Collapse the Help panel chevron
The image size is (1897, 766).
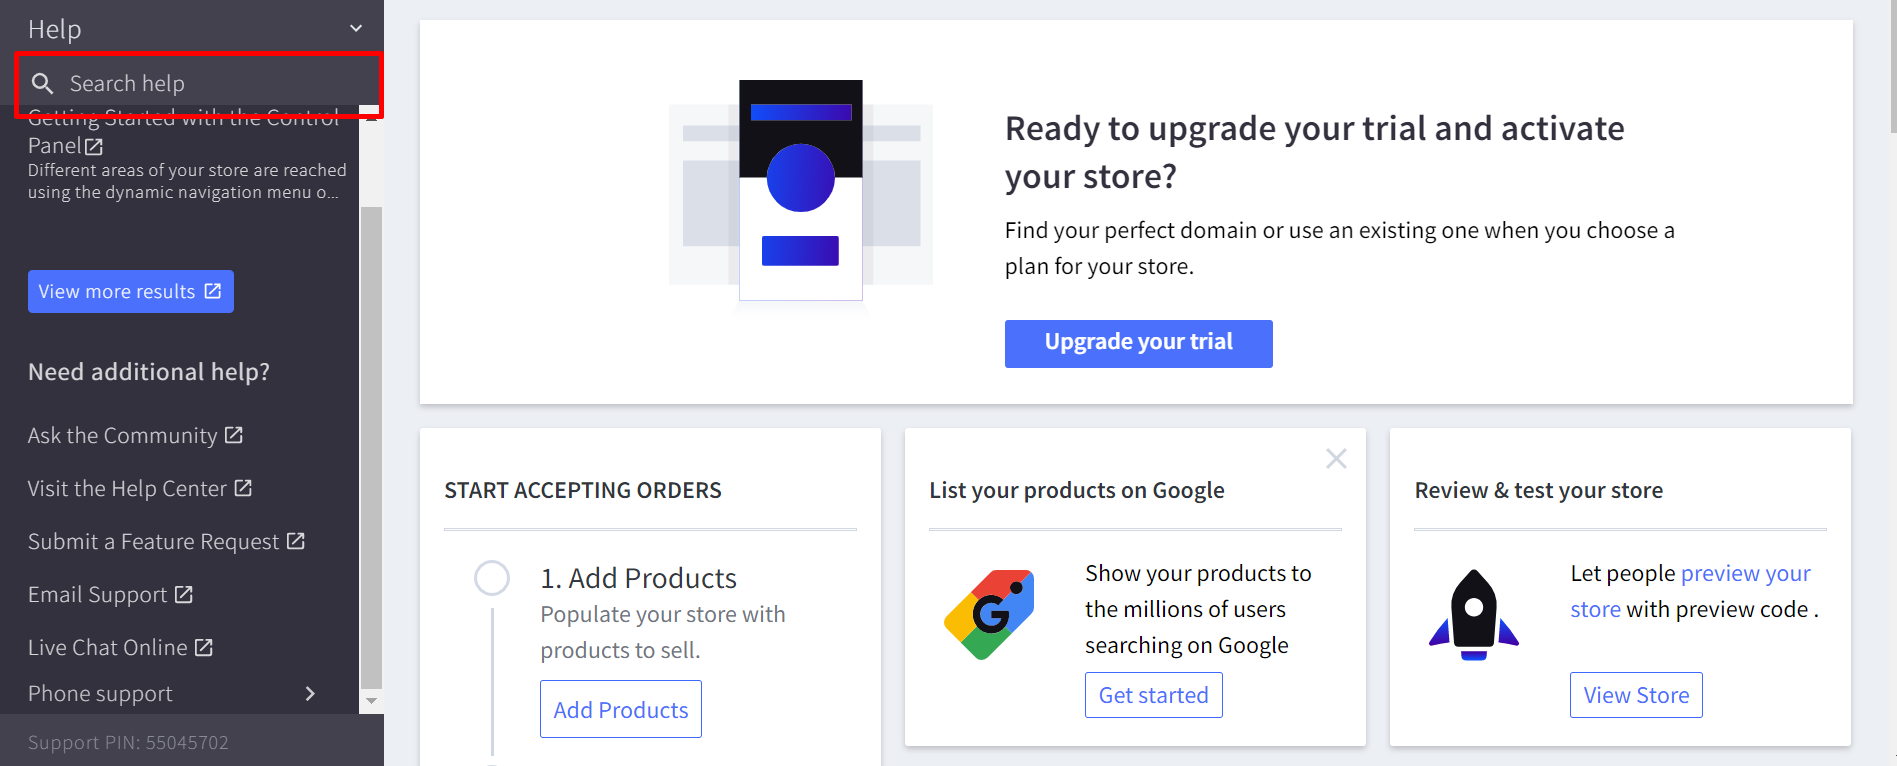[x=356, y=29]
